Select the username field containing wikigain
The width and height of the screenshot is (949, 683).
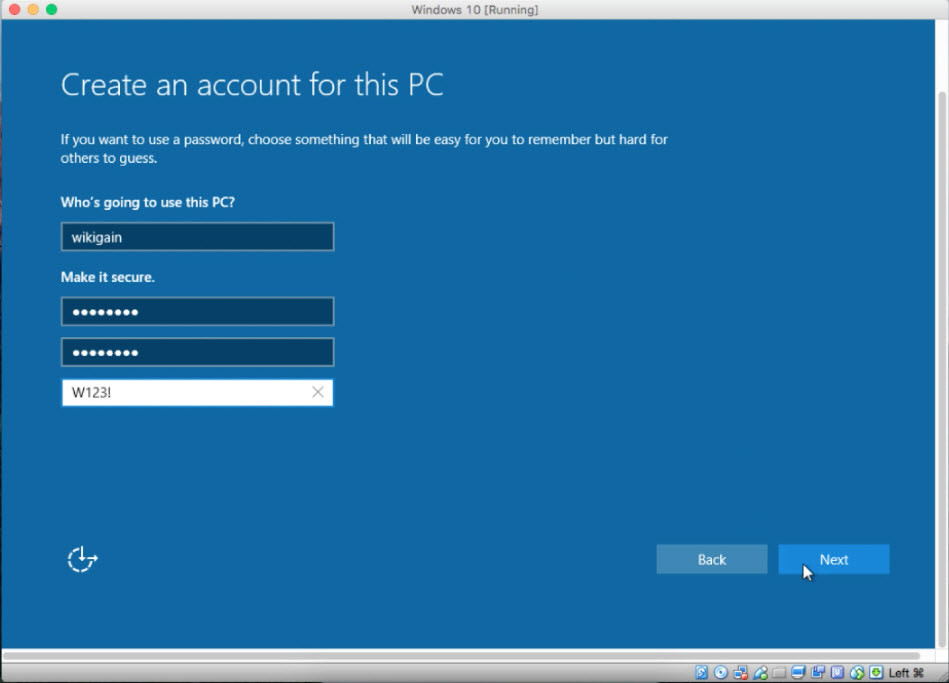197,237
